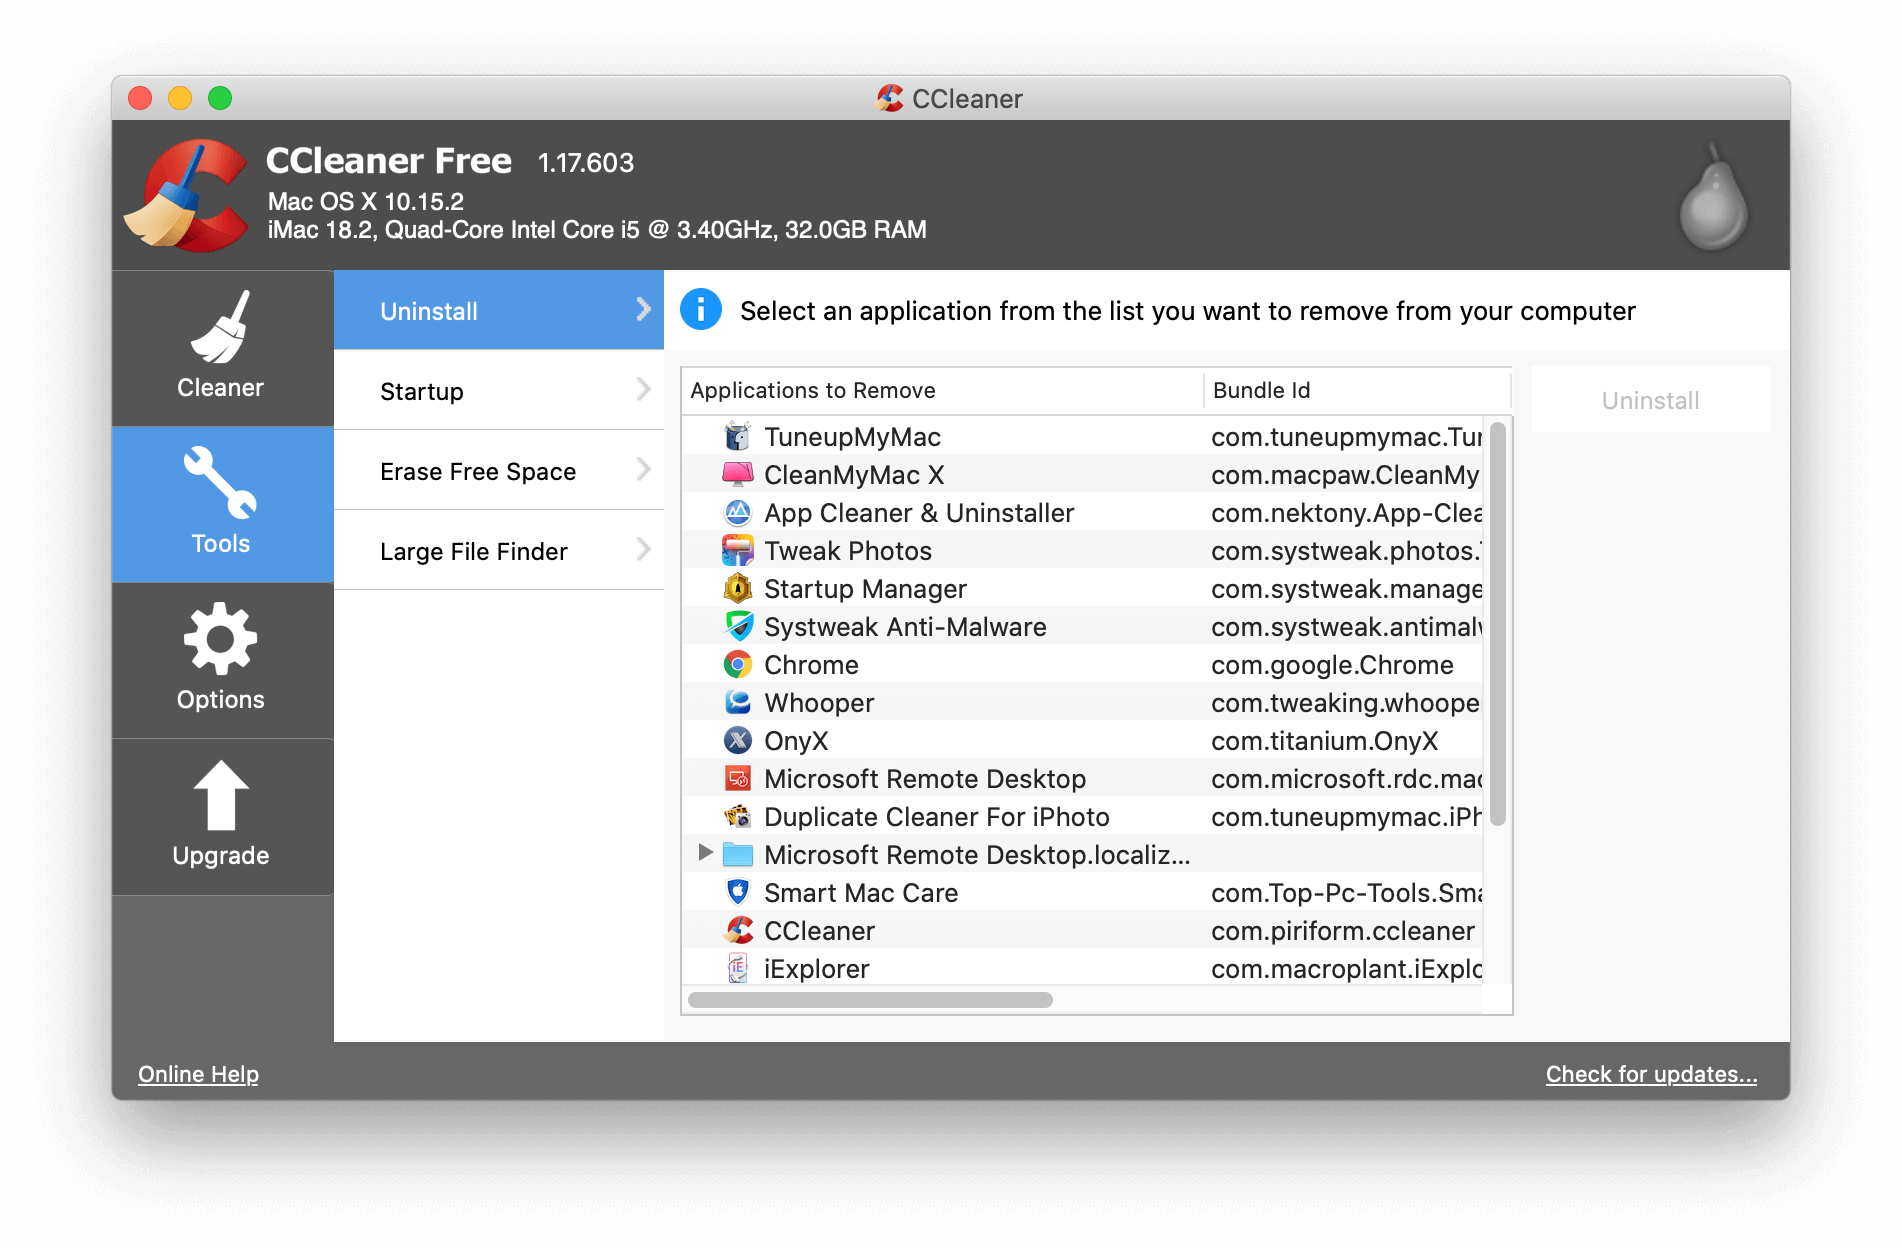Viewport: 1902px width, 1248px height.
Task: Select Systweak Anti-Malware shield icon
Action: click(x=737, y=626)
